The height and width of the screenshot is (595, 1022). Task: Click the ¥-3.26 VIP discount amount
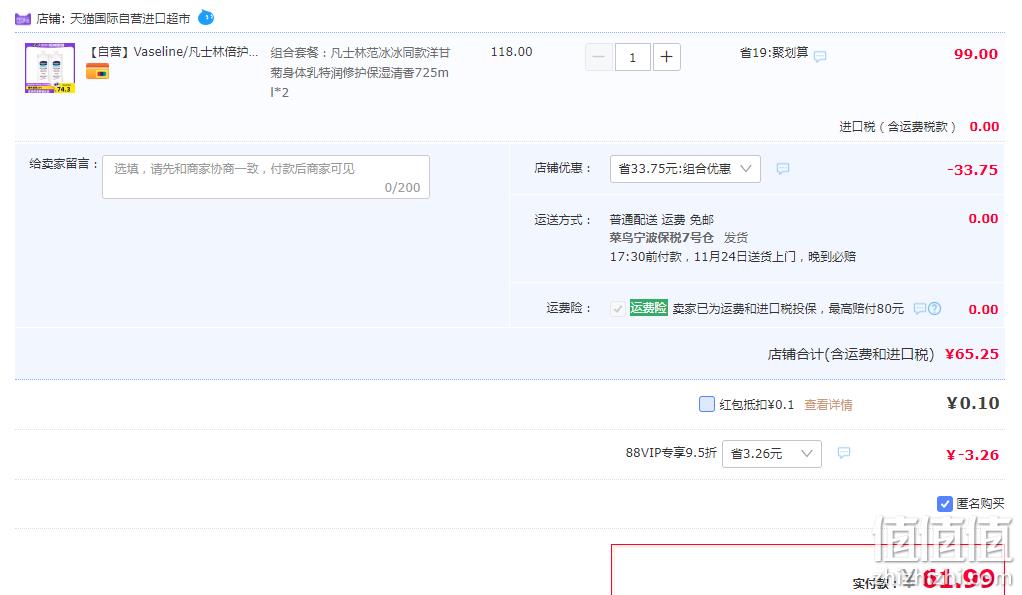(972, 455)
